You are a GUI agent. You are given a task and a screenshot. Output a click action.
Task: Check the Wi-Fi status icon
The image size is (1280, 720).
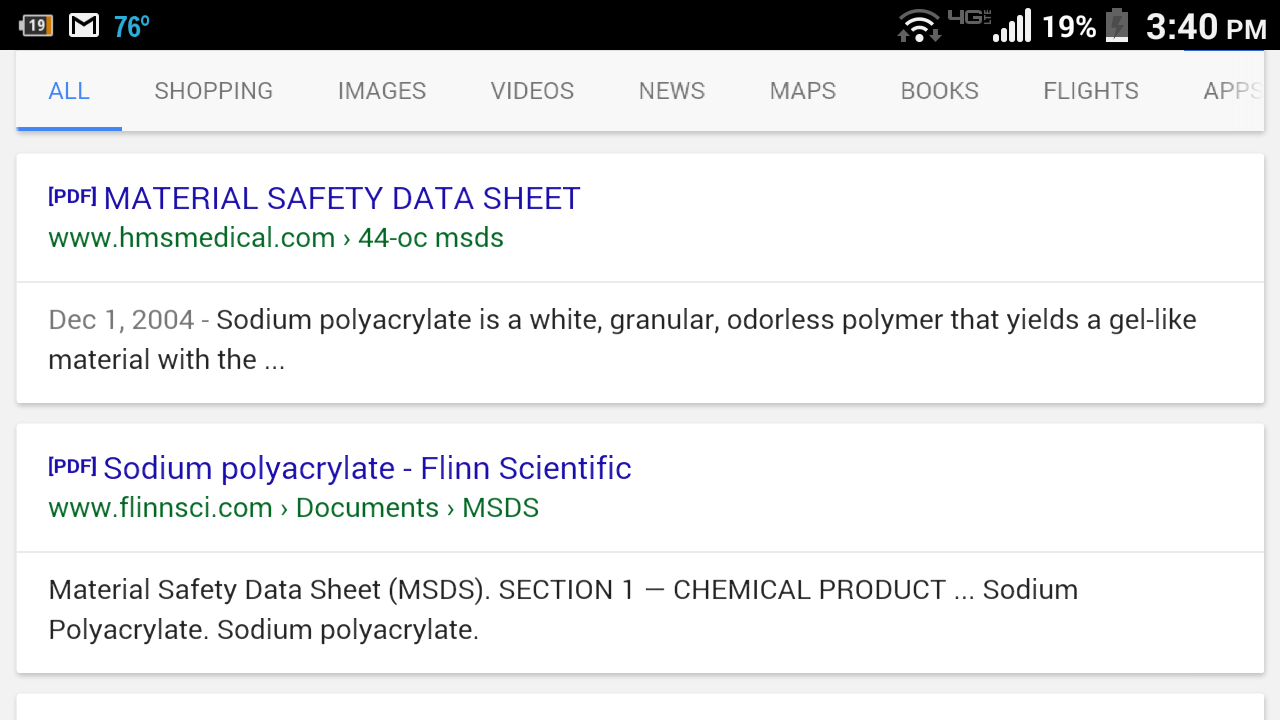pyautogui.click(x=918, y=25)
